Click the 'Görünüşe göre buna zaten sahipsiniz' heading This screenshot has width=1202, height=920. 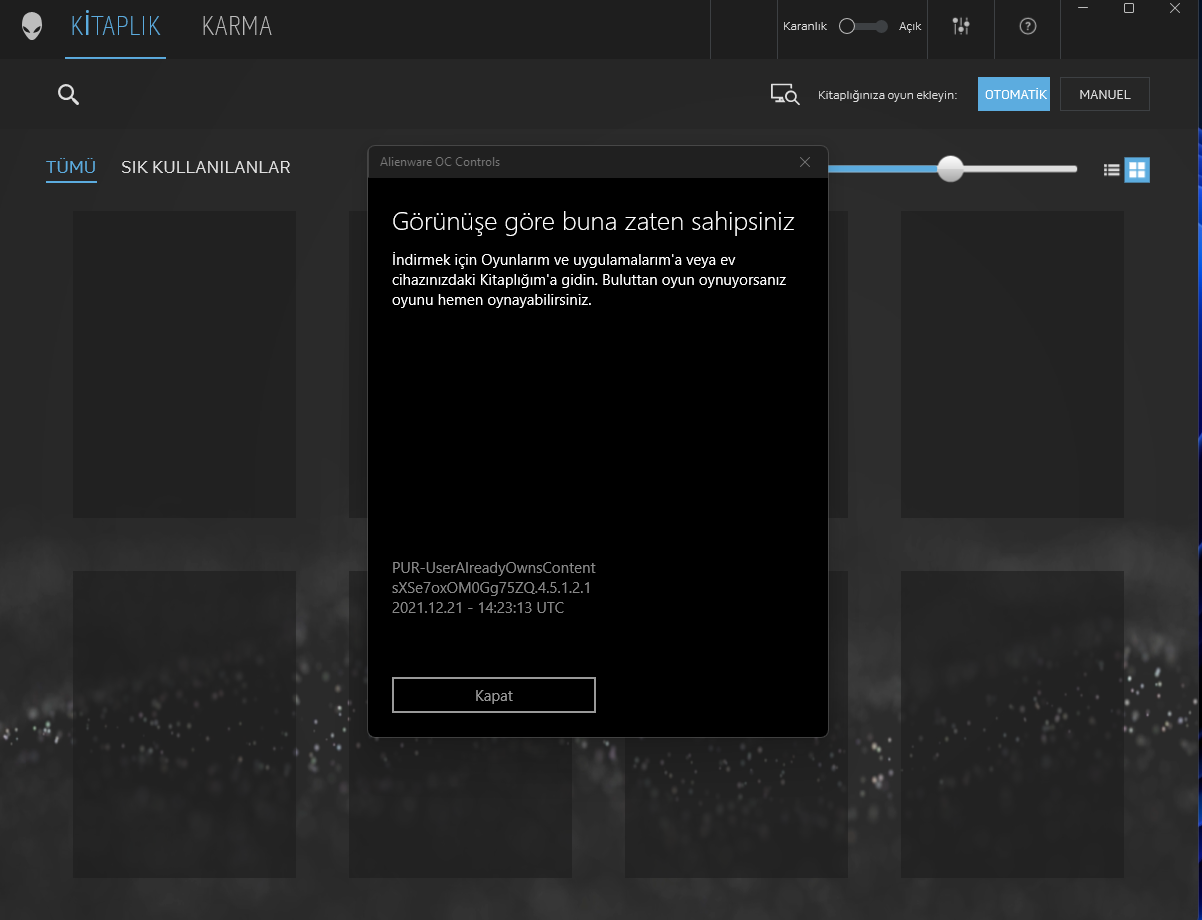[593, 221]
